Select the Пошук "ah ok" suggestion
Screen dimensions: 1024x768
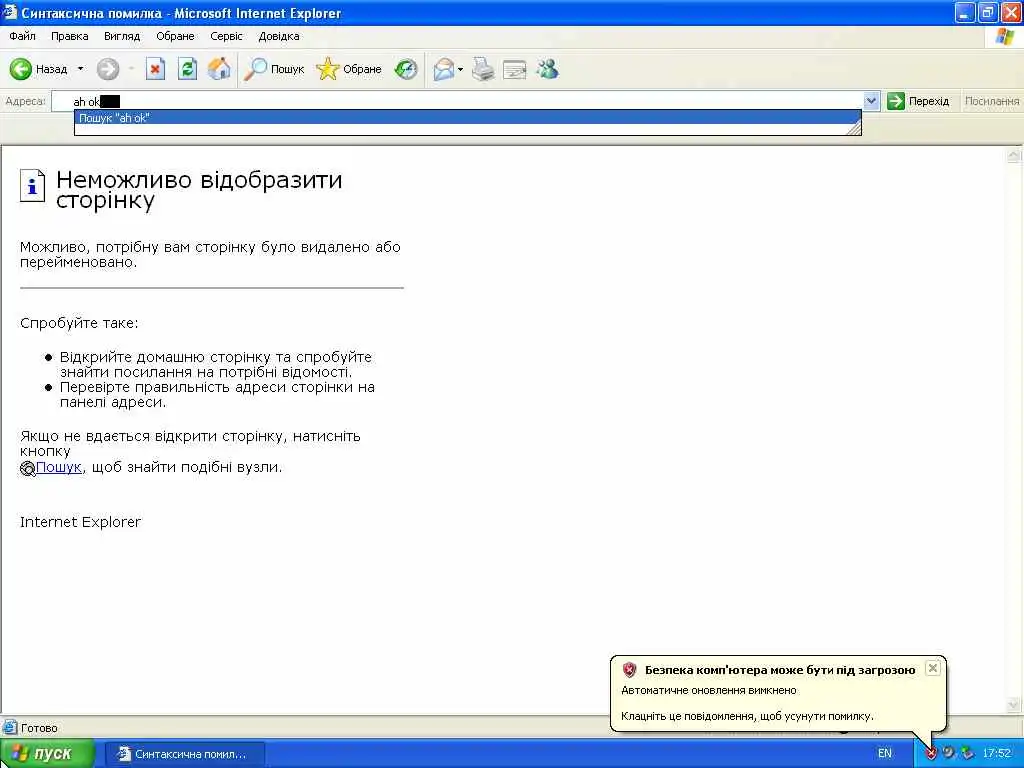[x=468, y=118]
